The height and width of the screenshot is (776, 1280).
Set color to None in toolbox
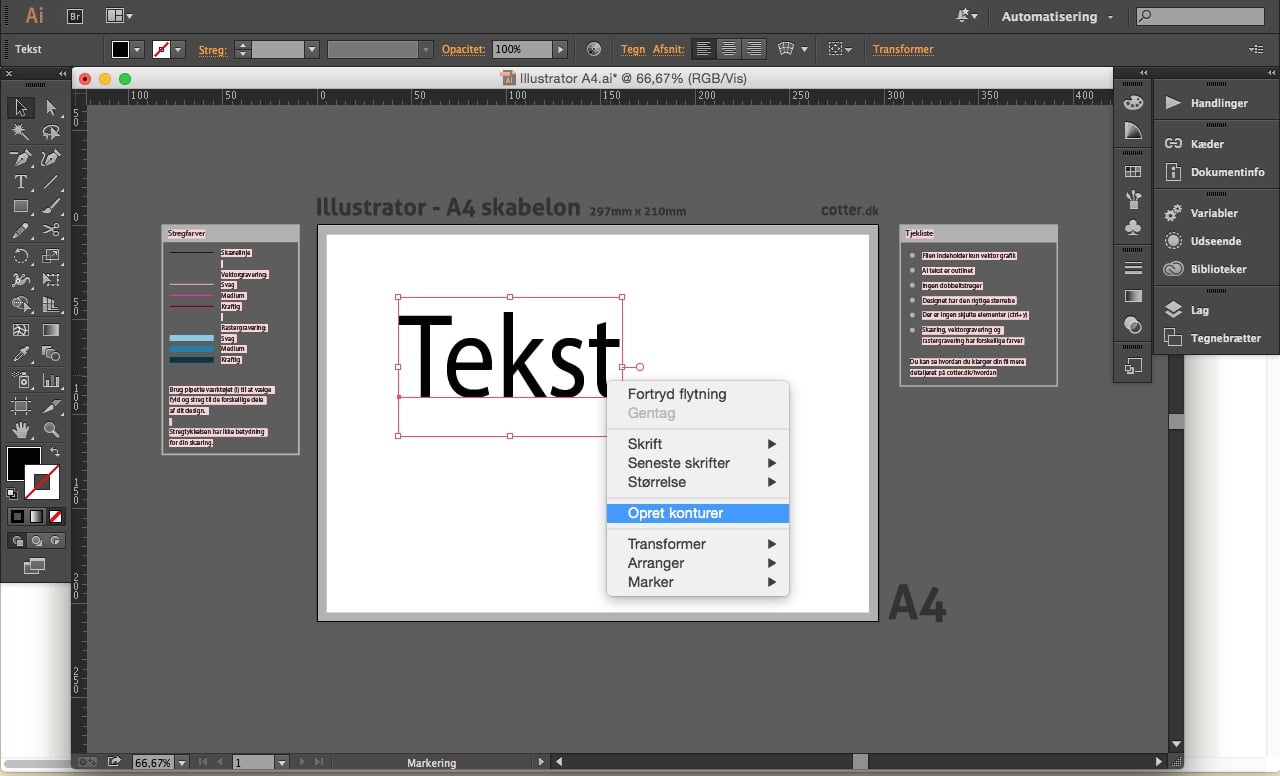(x=56, y=517)
